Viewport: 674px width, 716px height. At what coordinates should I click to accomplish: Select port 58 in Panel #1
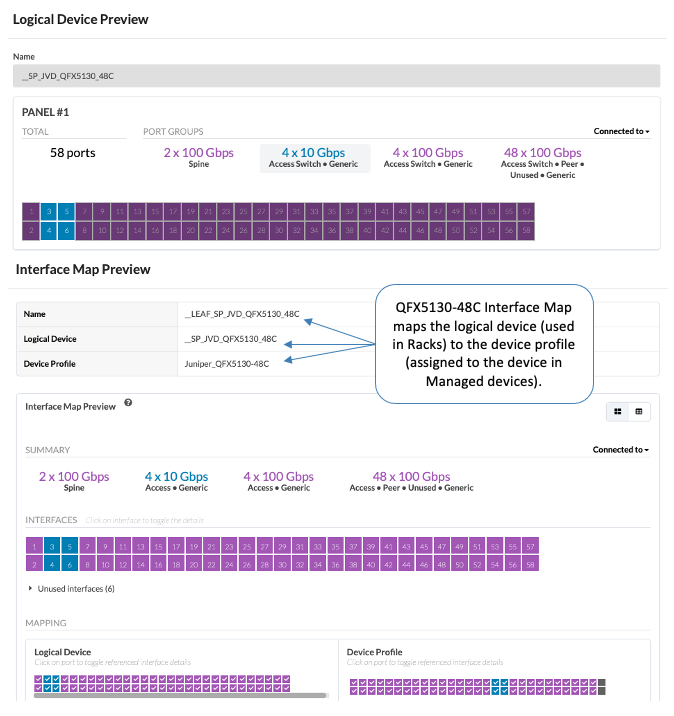526,230
